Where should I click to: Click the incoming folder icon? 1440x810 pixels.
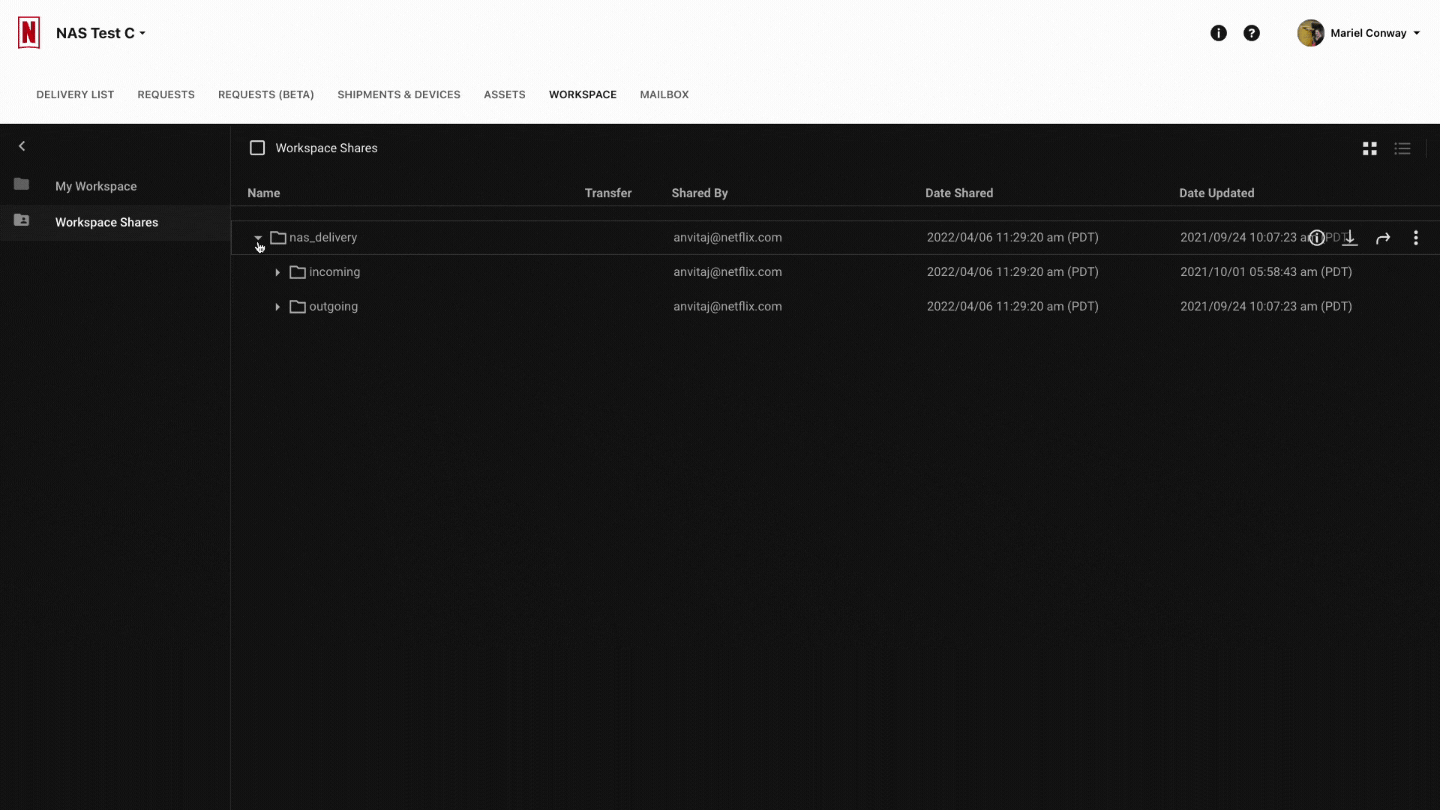click(x=297, y=272)
